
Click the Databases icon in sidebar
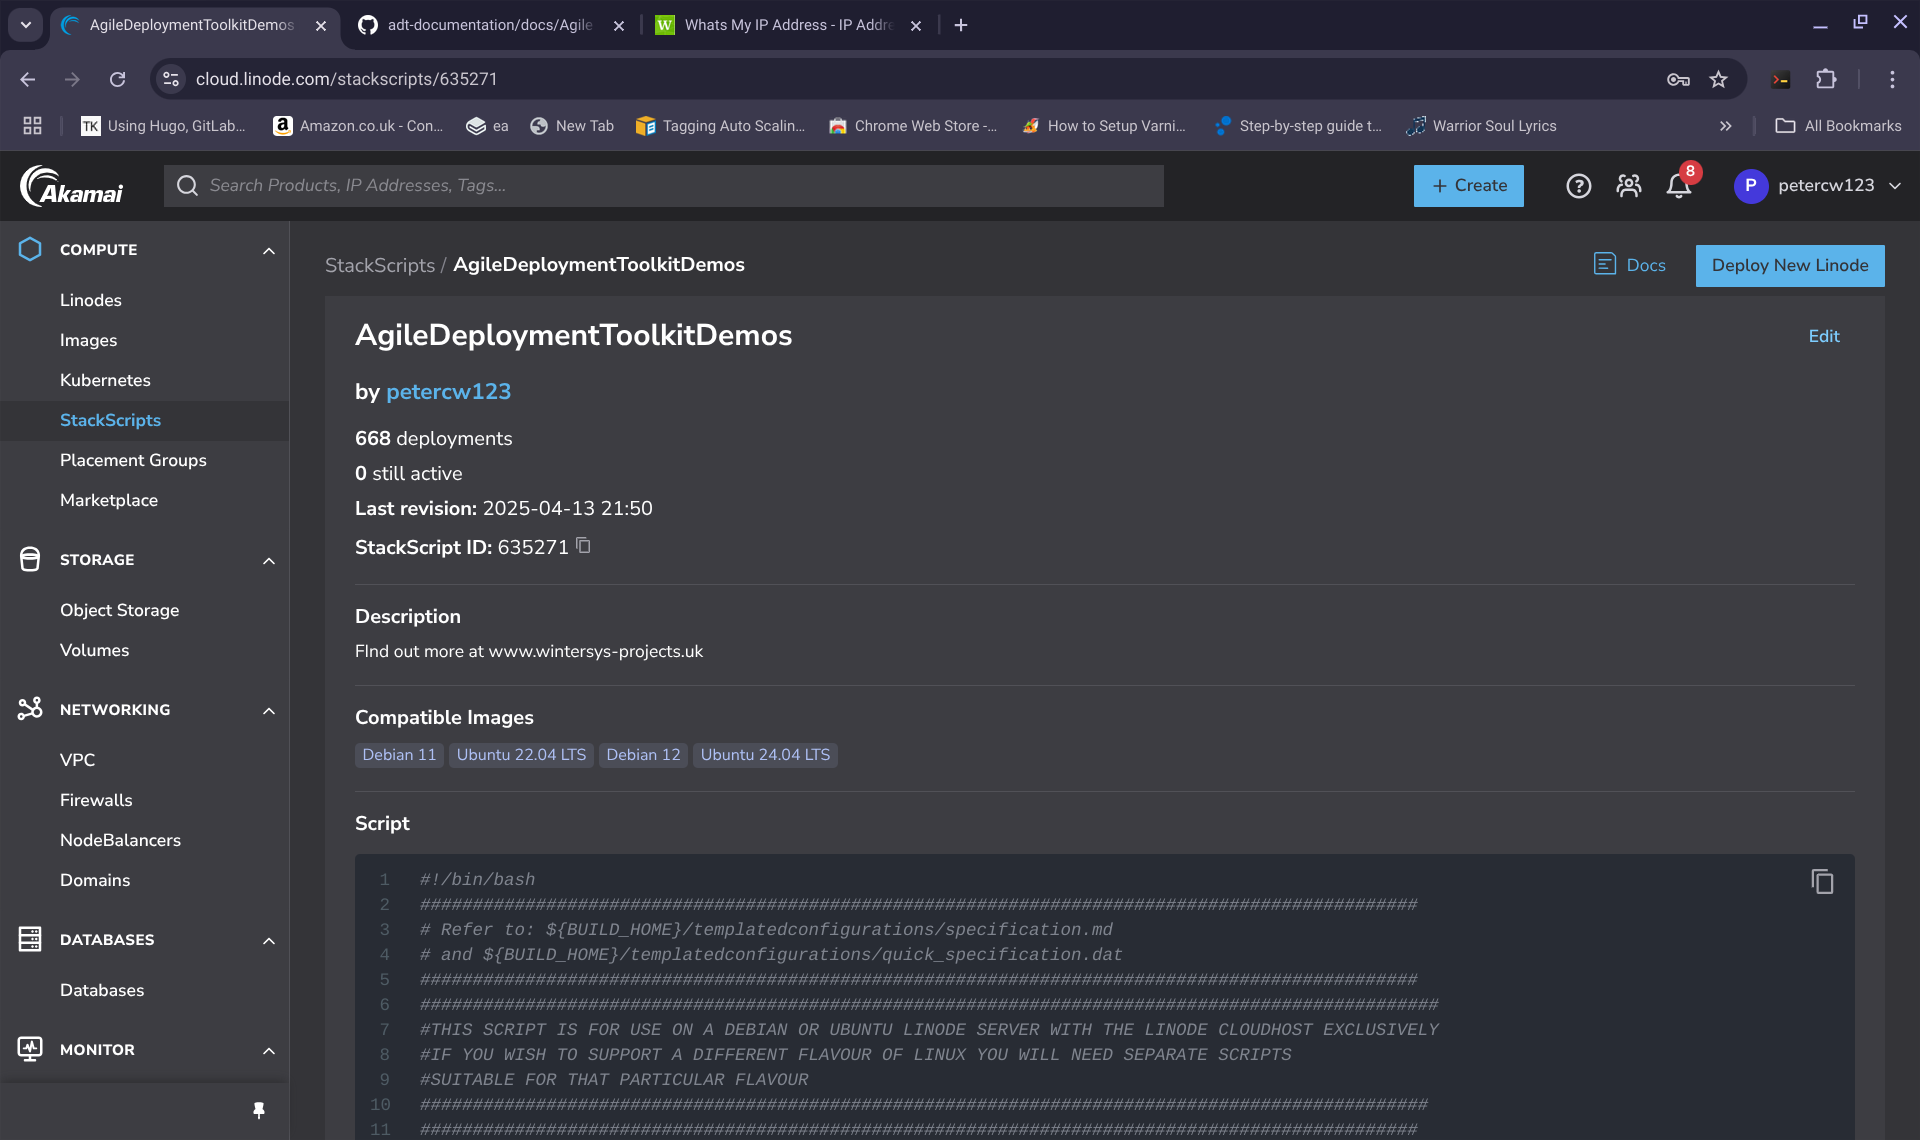30,939
